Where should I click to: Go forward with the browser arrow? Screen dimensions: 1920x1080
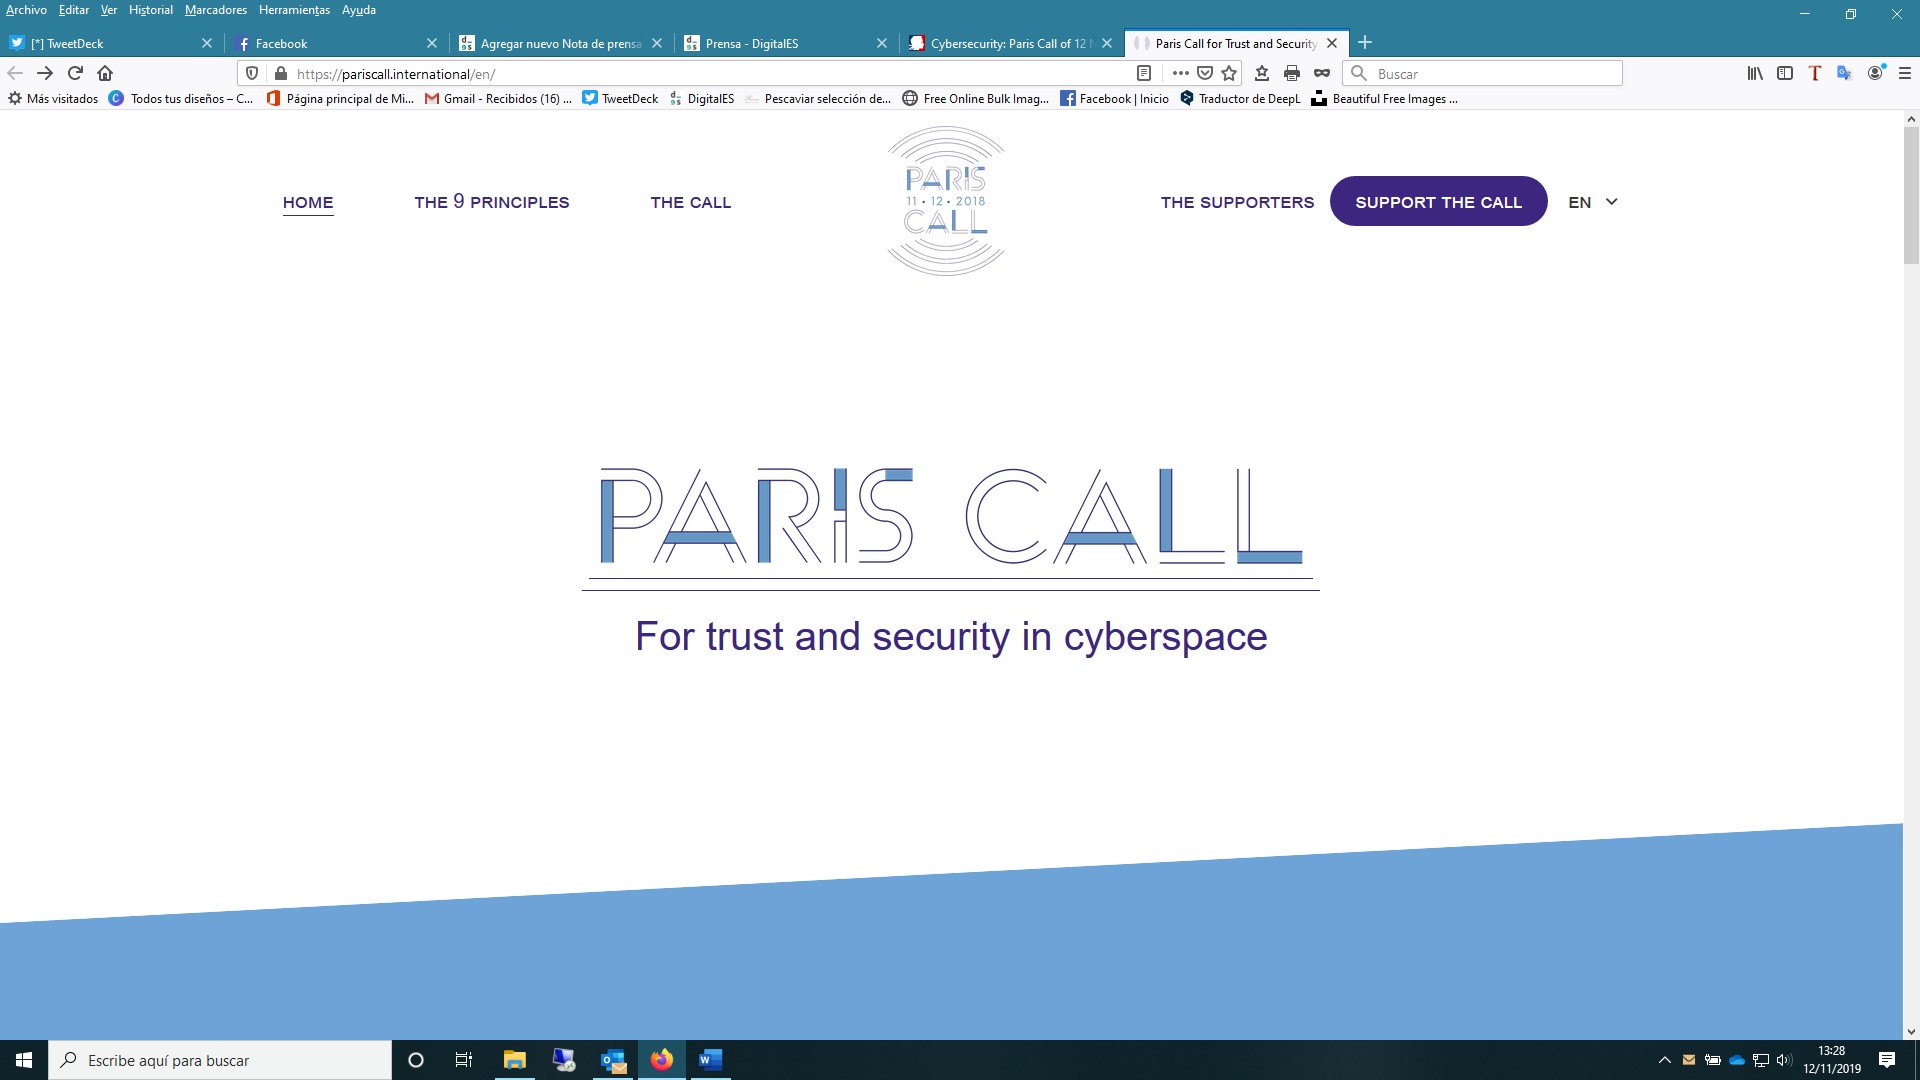pyautogui.click(x=45, y=73)
